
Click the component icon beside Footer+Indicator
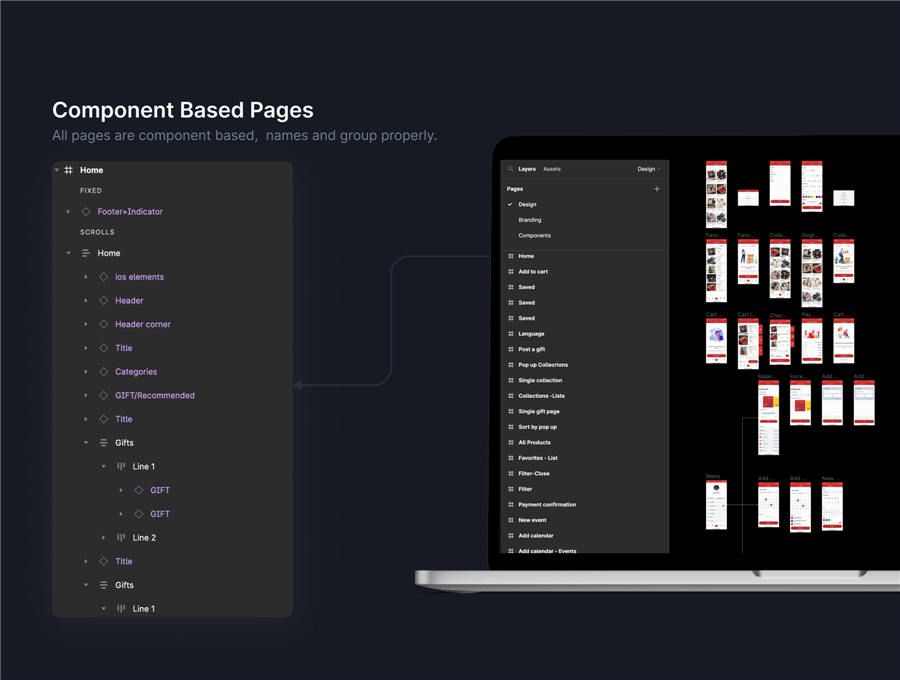pos(86,212)
